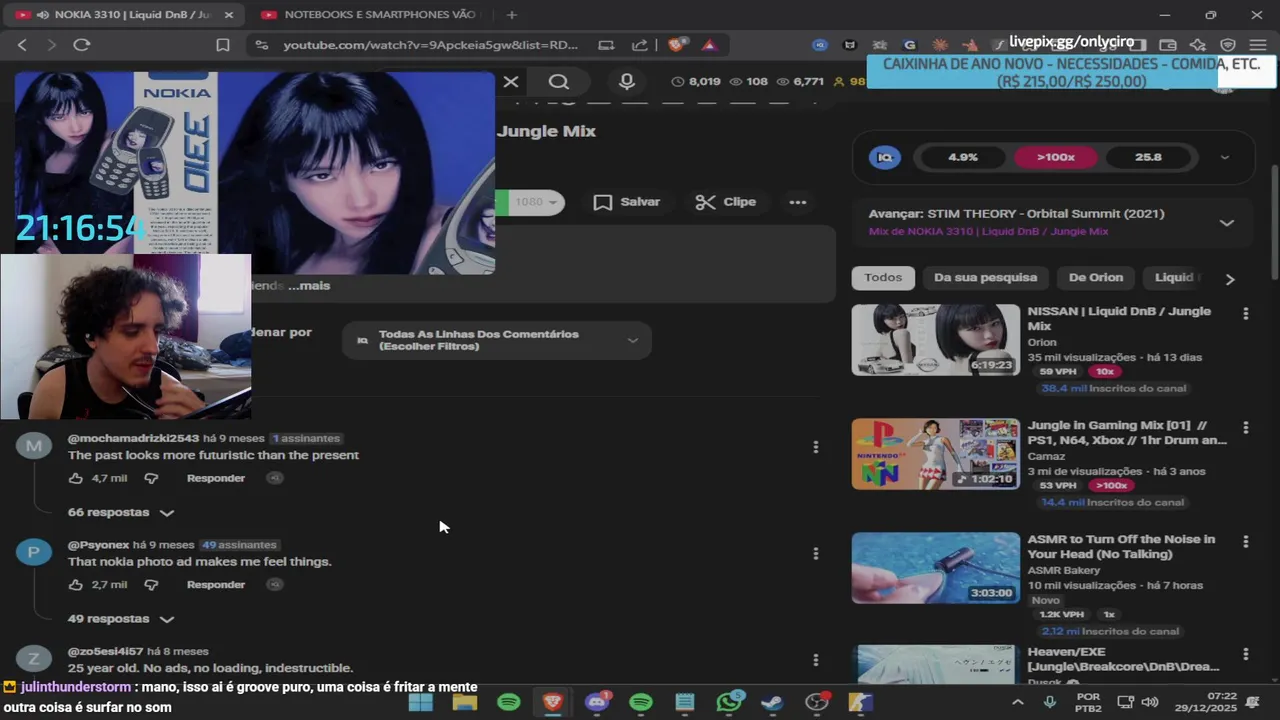Click the share icon in the address bar
Screen dimensions: 1280x720
[x=640, y=45]
